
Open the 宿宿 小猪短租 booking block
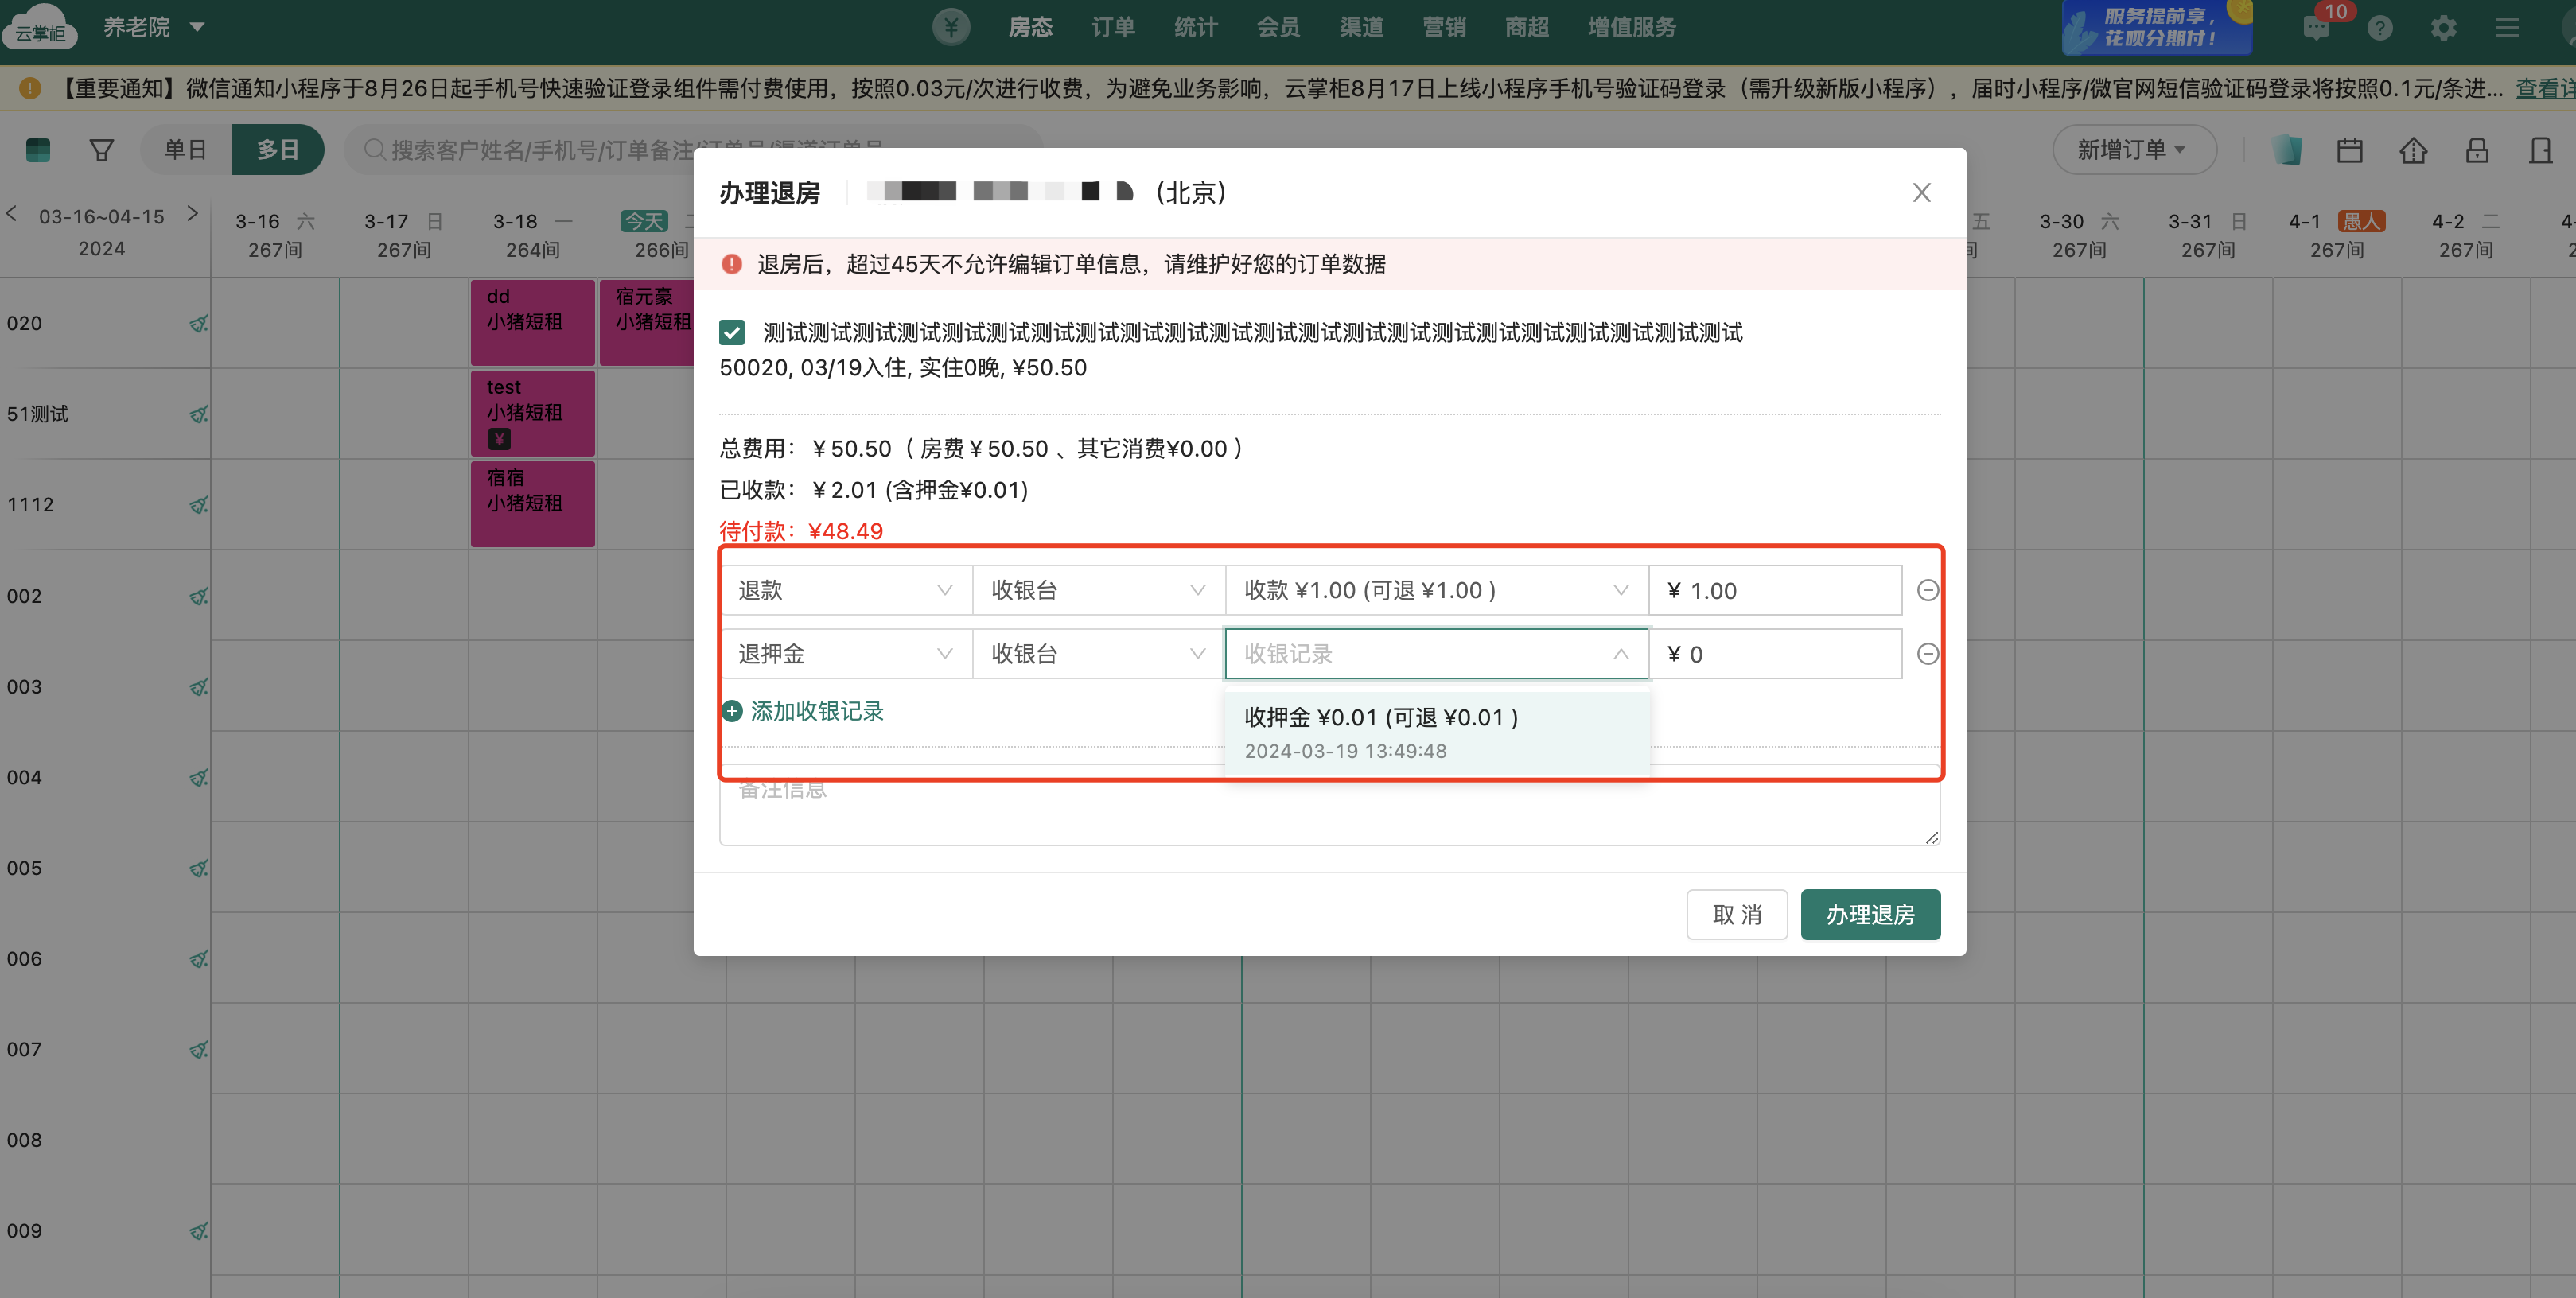coord(533,504)
